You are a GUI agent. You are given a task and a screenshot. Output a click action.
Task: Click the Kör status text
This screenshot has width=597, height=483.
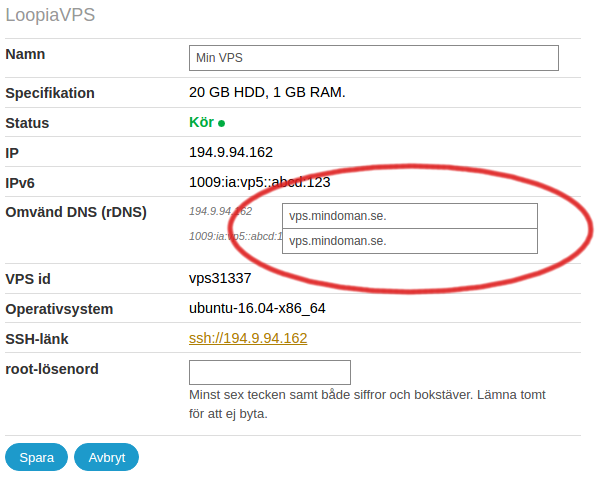point(201,122)
